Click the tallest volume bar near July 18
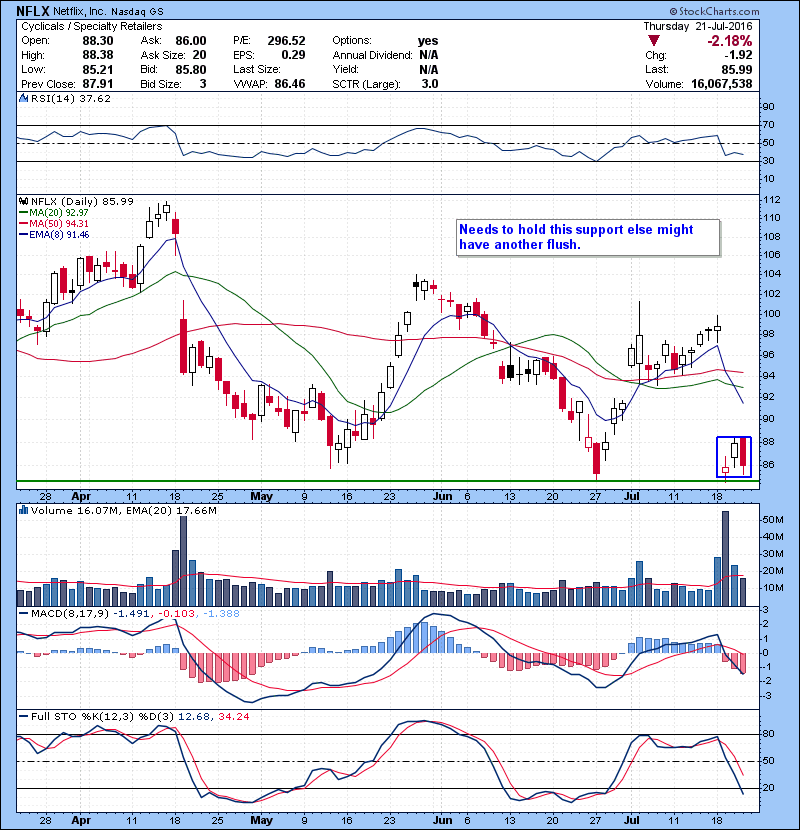This screenshot has height=830, width=800. [x=725, y=558]
